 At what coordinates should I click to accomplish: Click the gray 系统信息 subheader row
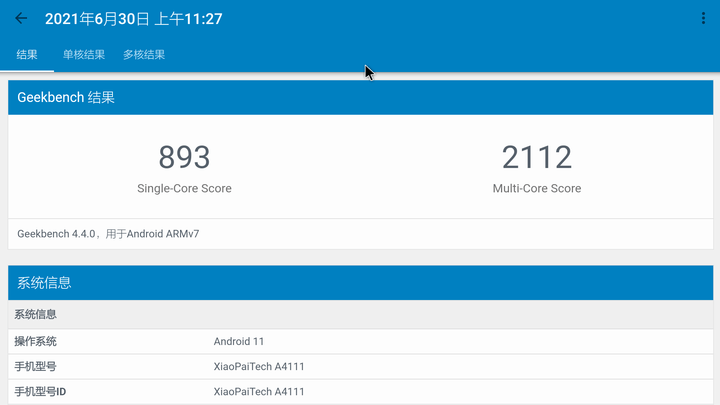(36, 314)
